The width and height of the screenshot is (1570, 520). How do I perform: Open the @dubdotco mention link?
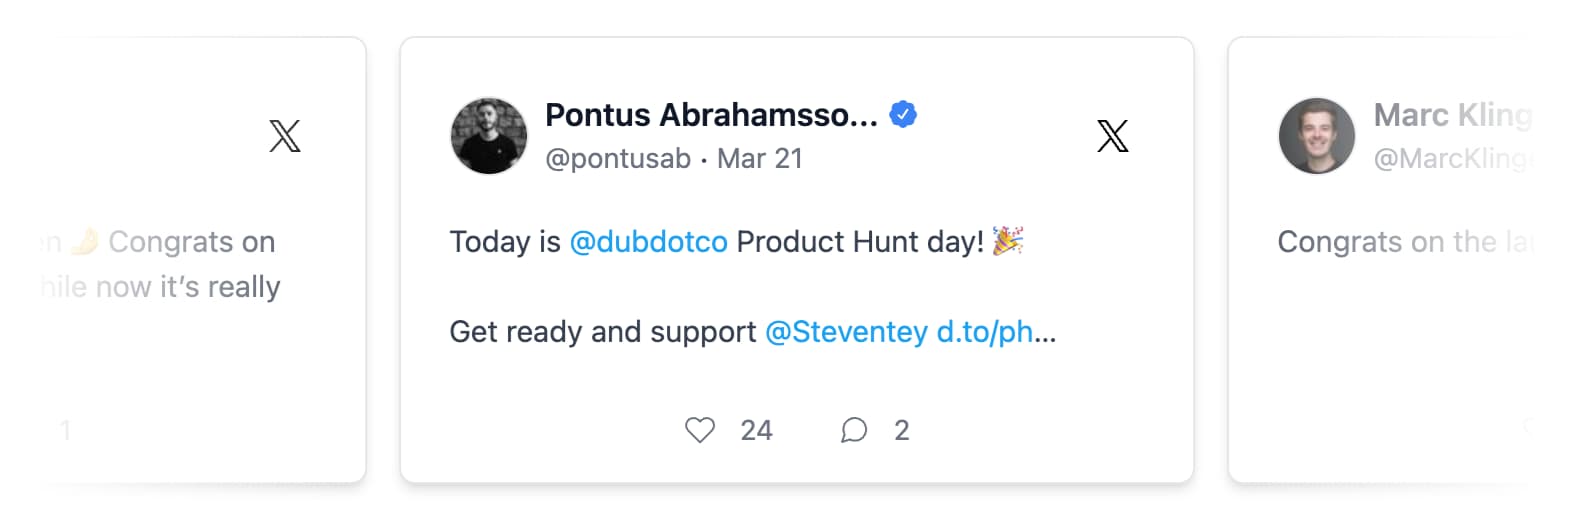click(648, 242)
